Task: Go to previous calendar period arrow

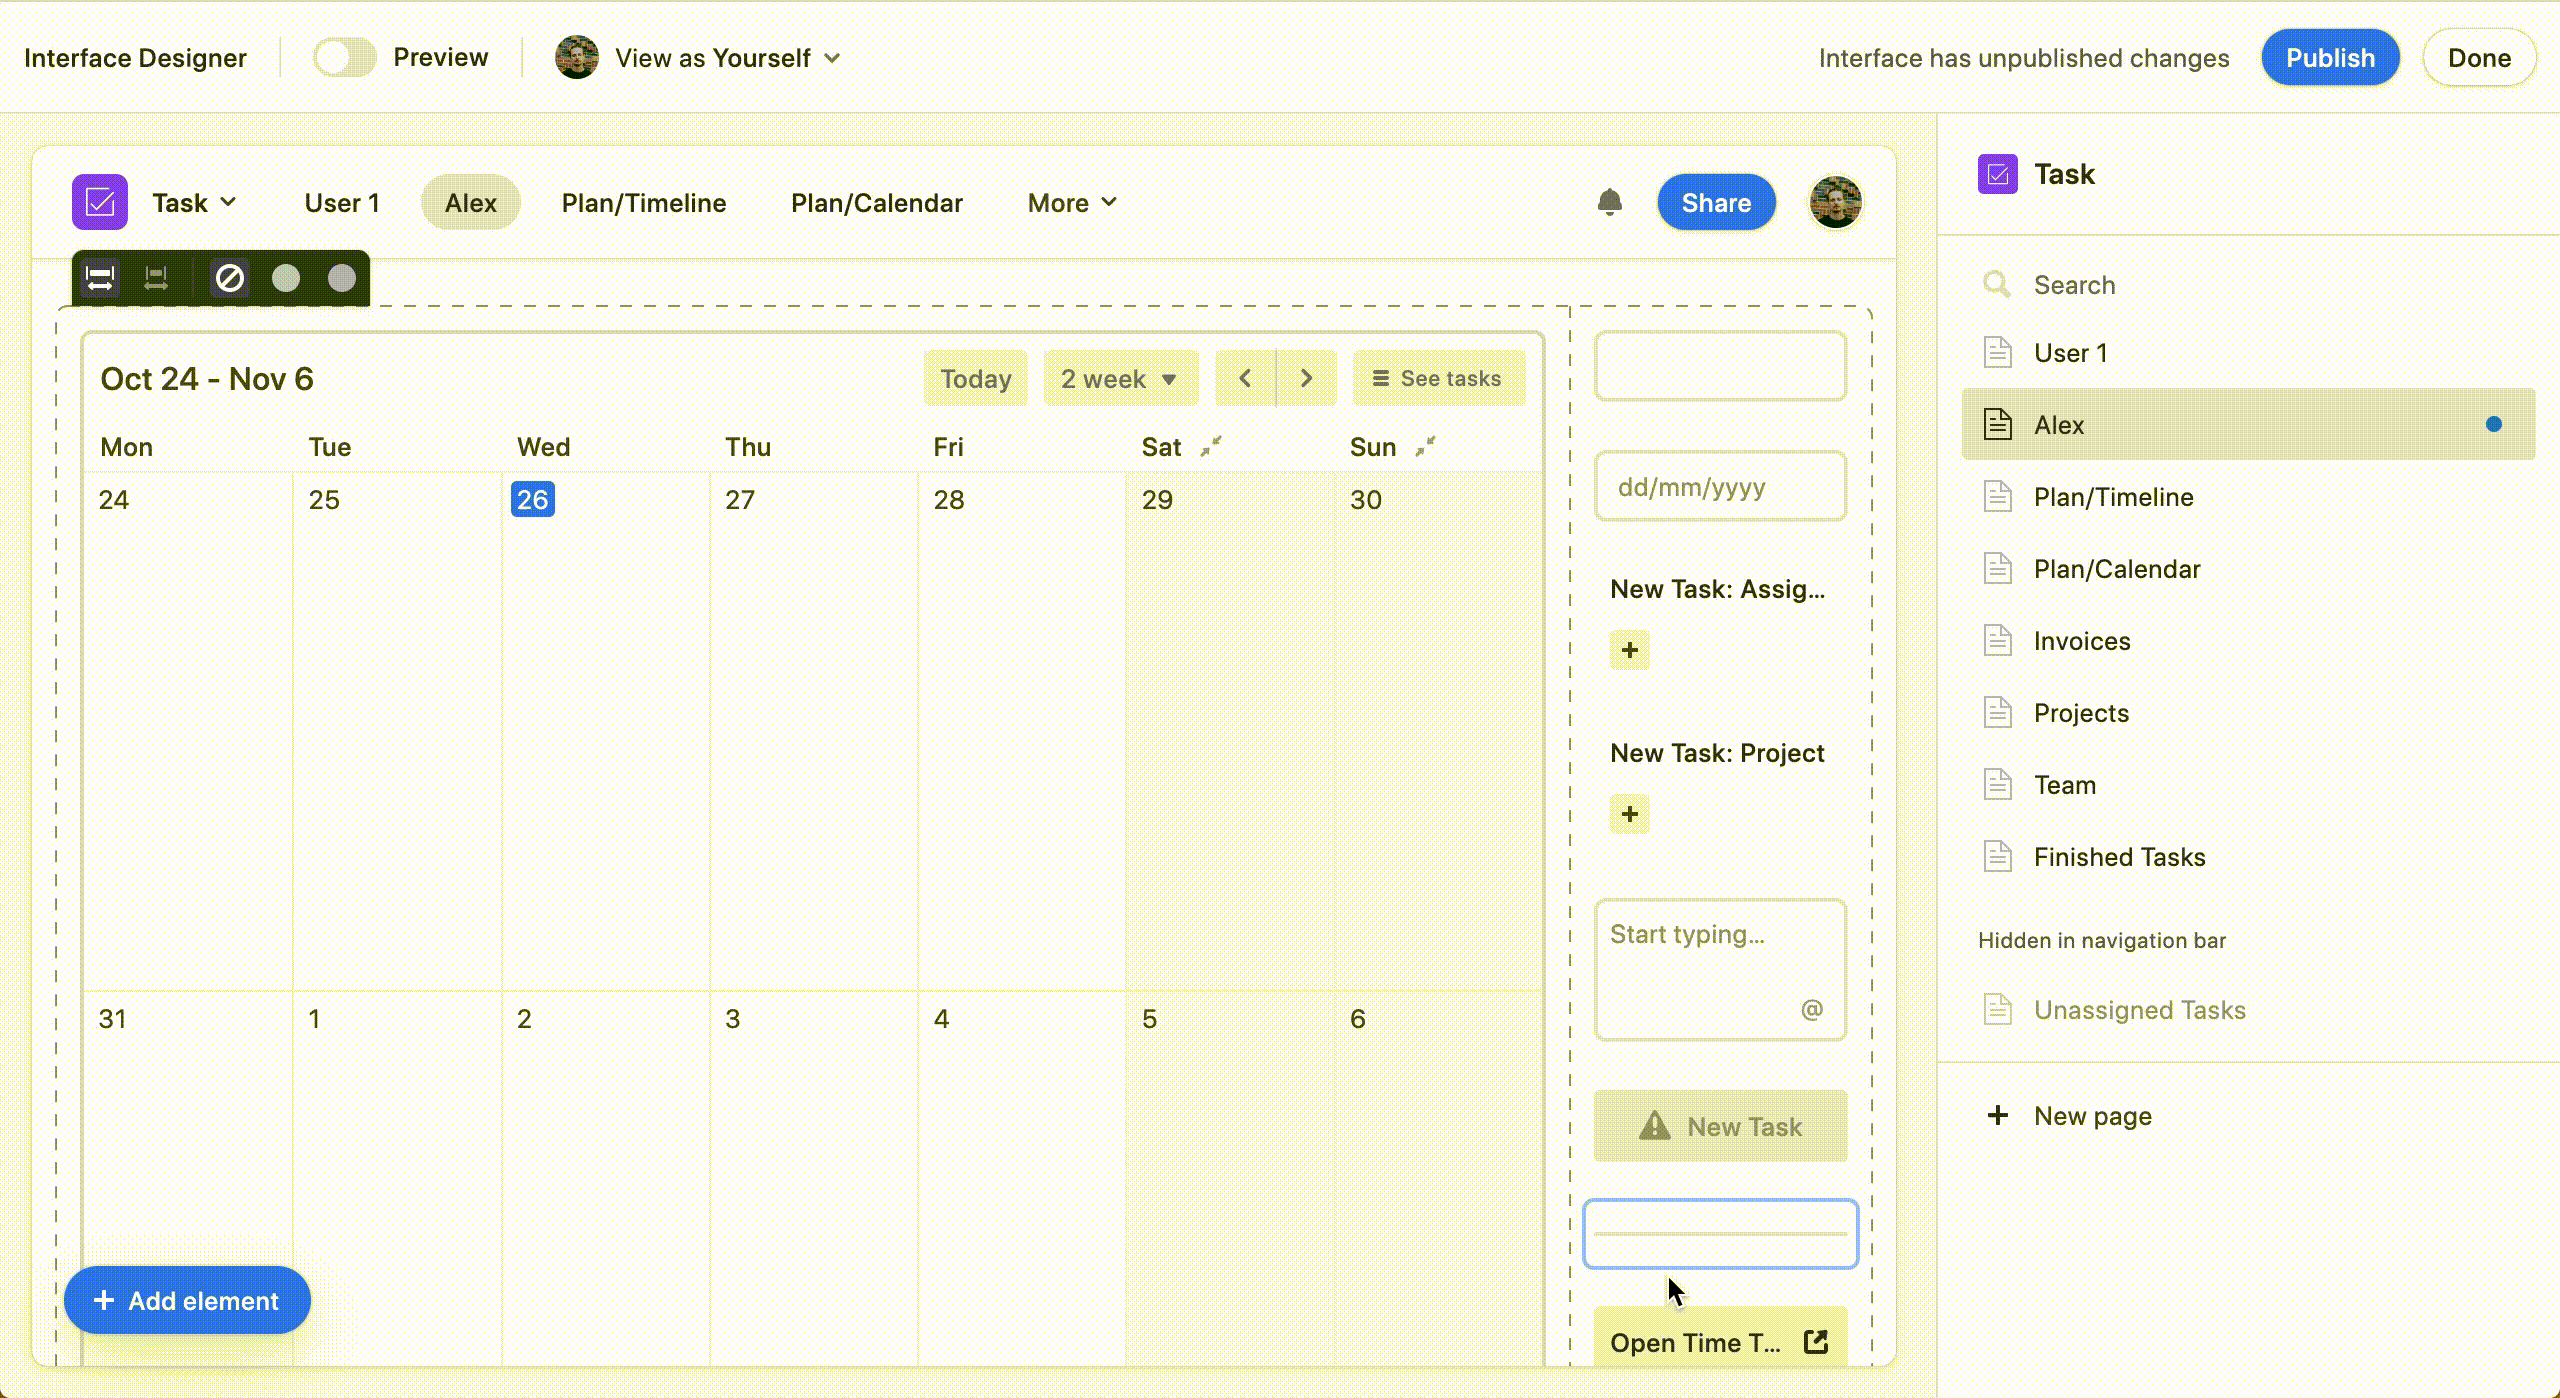Action: coord(1245,378)
